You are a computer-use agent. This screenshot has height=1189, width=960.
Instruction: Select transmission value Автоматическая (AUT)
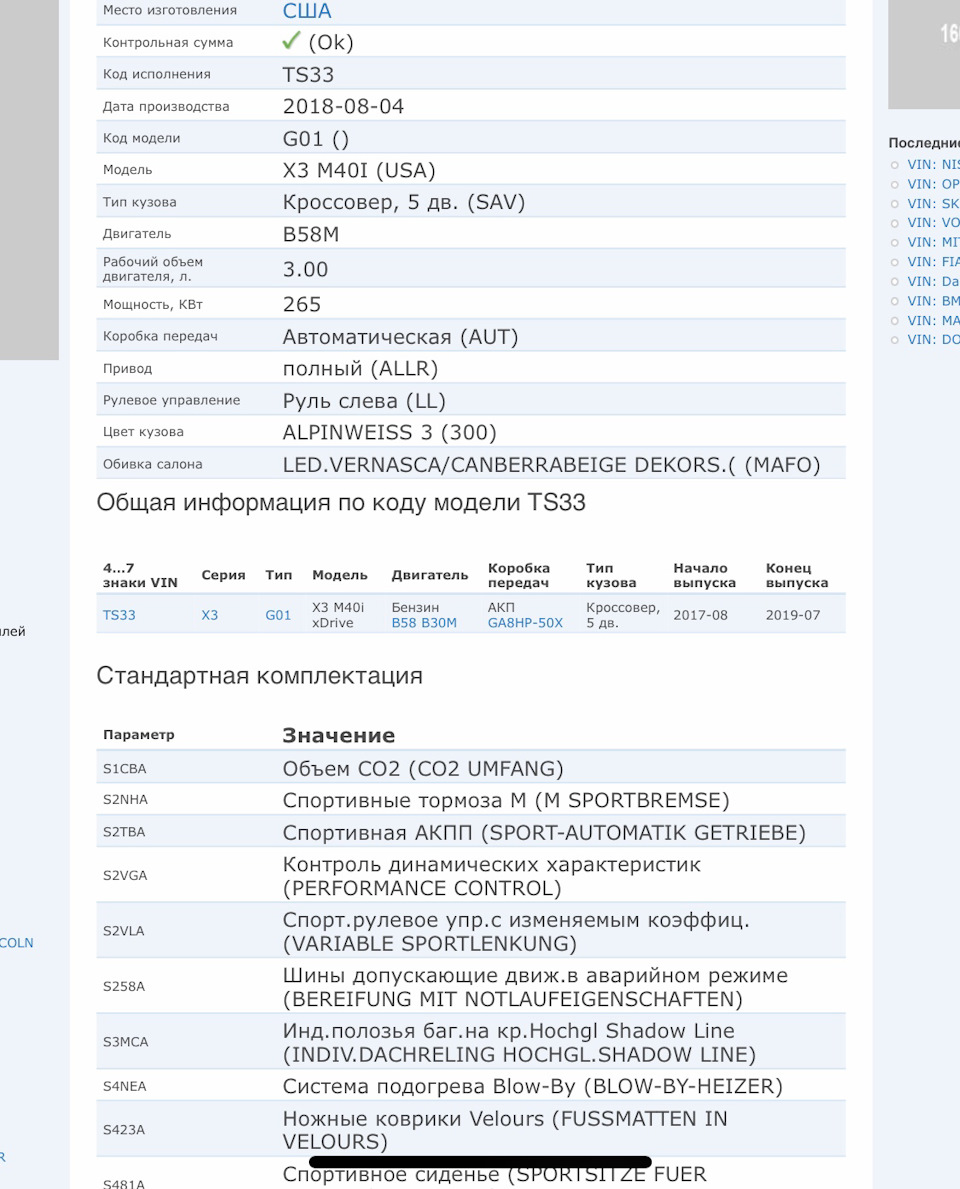coord(400,337)
